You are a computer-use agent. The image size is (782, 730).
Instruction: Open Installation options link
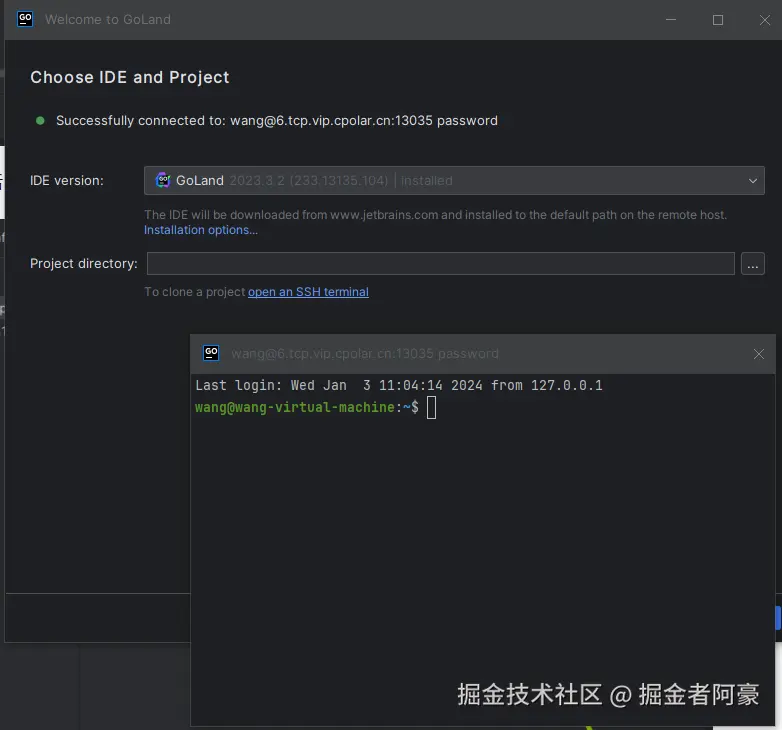pos(200,230)
